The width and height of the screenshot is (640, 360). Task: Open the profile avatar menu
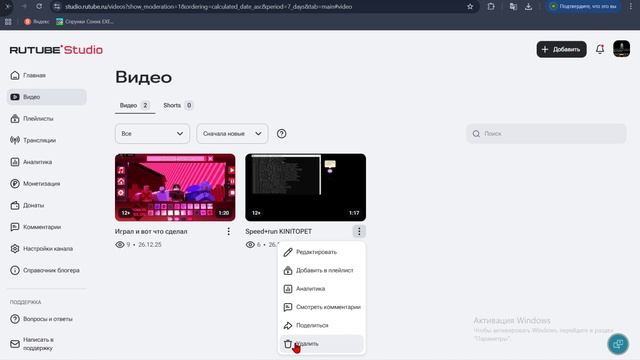click(621, 49)
